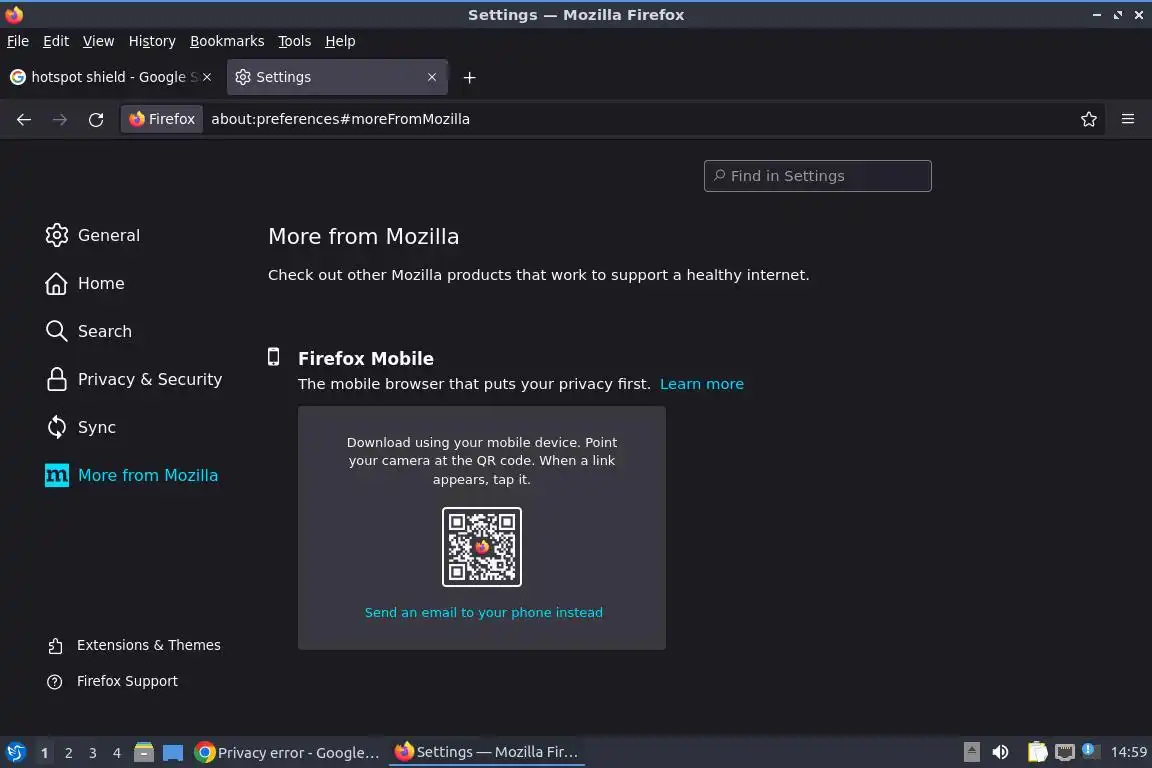
Task: Switch to workspace 1
Action: click(x=45, y=753)
